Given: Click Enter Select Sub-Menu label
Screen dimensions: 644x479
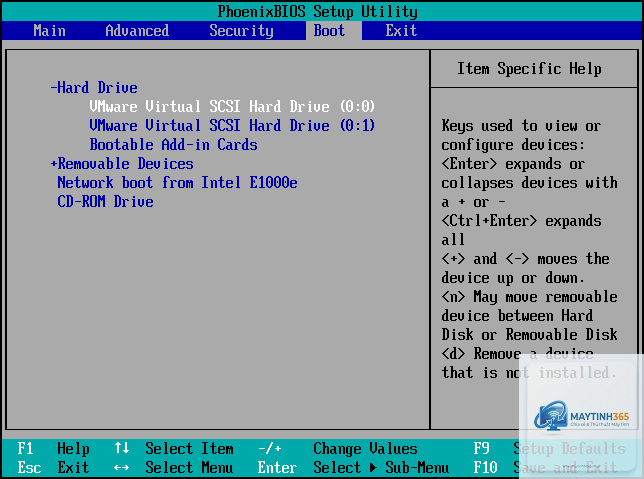Looking at the screenshot, I should [353, 467].
